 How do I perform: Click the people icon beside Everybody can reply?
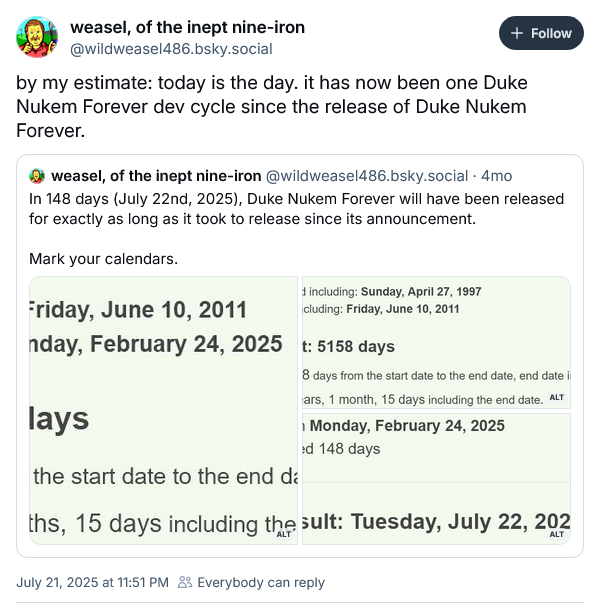pos(185,582)
